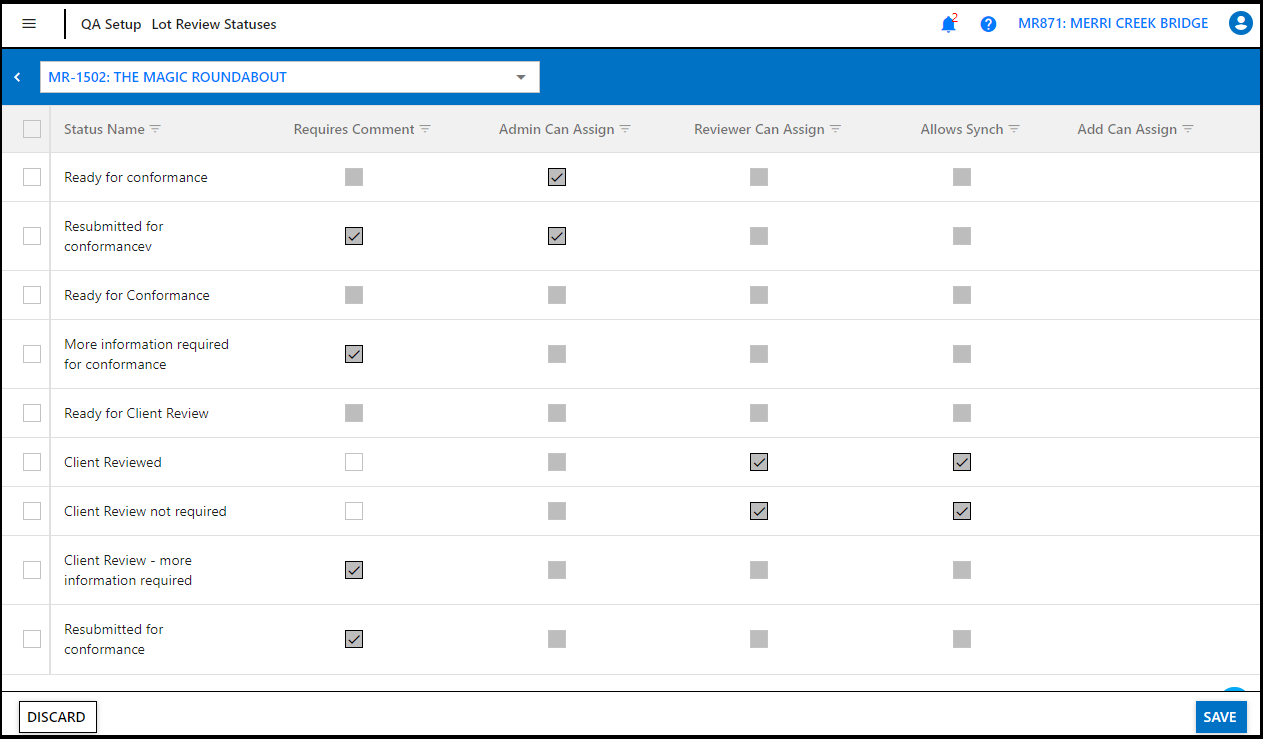Image resolution: width=1263 pixels, height=739 pixels.
Task: Open the Allows Synch column filter
Action: click(1015, 128)
